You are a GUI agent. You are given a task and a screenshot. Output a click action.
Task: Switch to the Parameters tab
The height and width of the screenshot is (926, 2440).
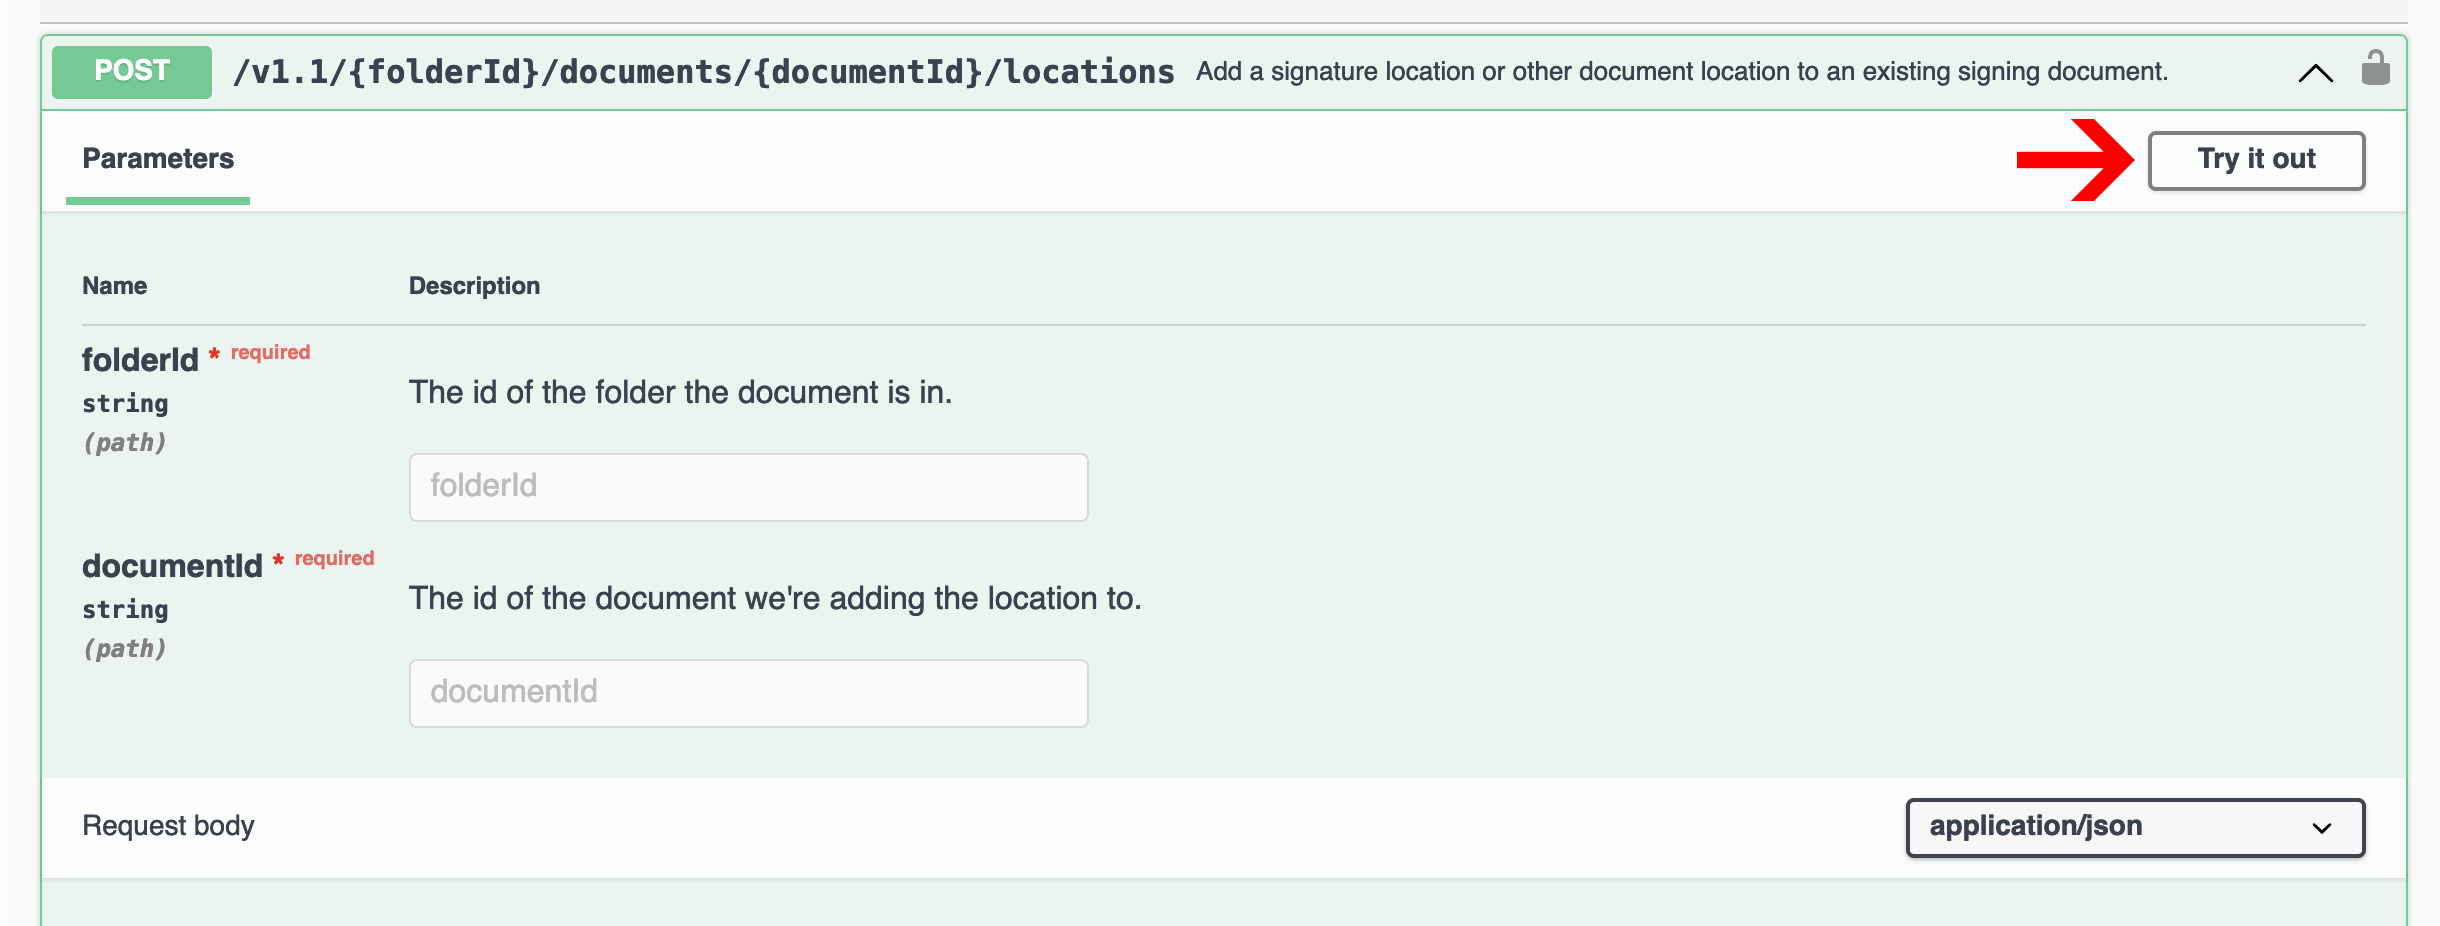click(157, 158)
